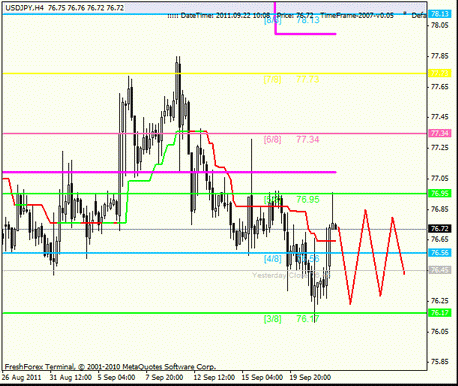Select the blue 76.56 axis price tag

click(440, 253)
